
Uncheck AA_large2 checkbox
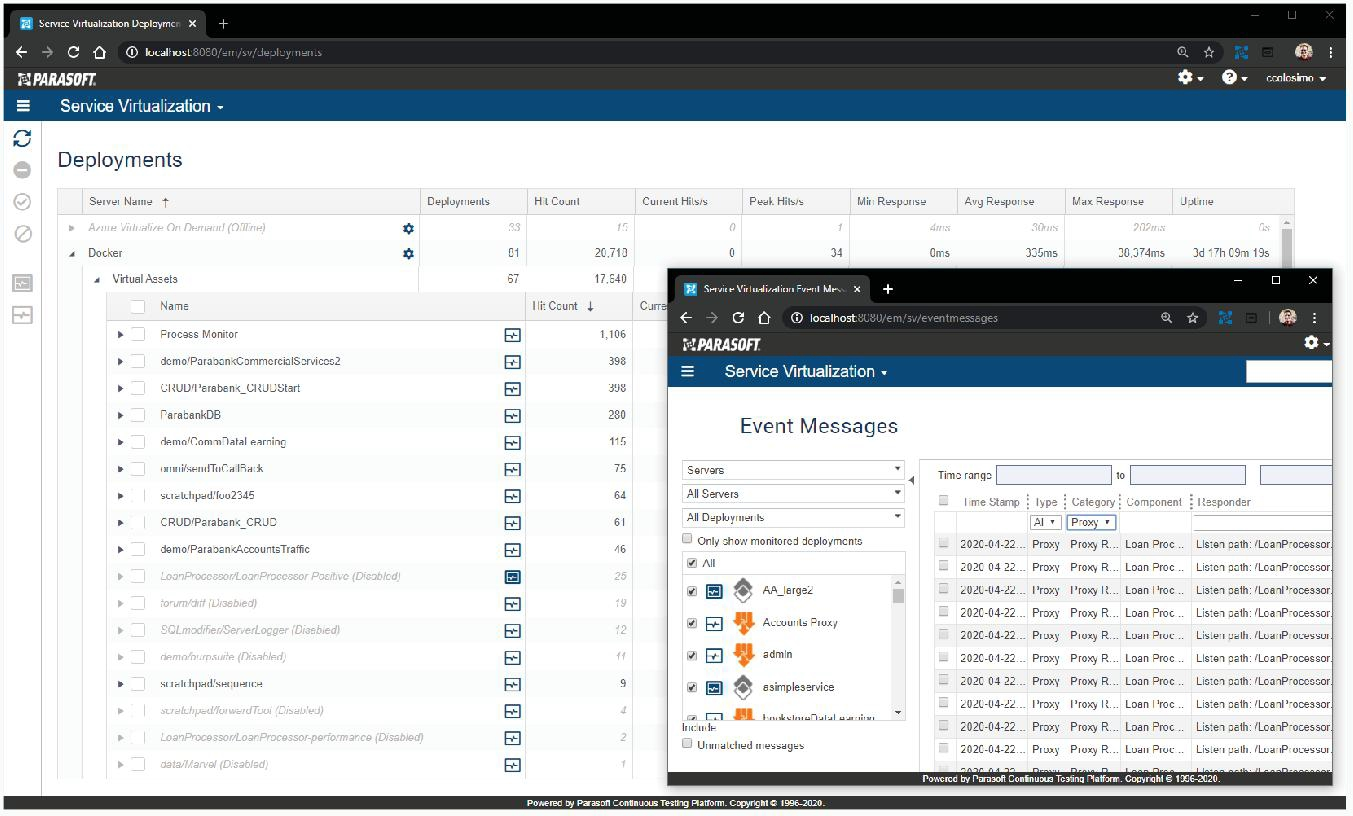click(x=693, y=591)
